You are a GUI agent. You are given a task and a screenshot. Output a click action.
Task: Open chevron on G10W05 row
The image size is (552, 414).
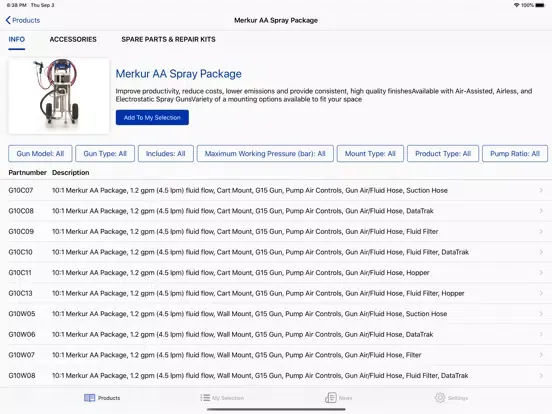[x=541, y=314]
